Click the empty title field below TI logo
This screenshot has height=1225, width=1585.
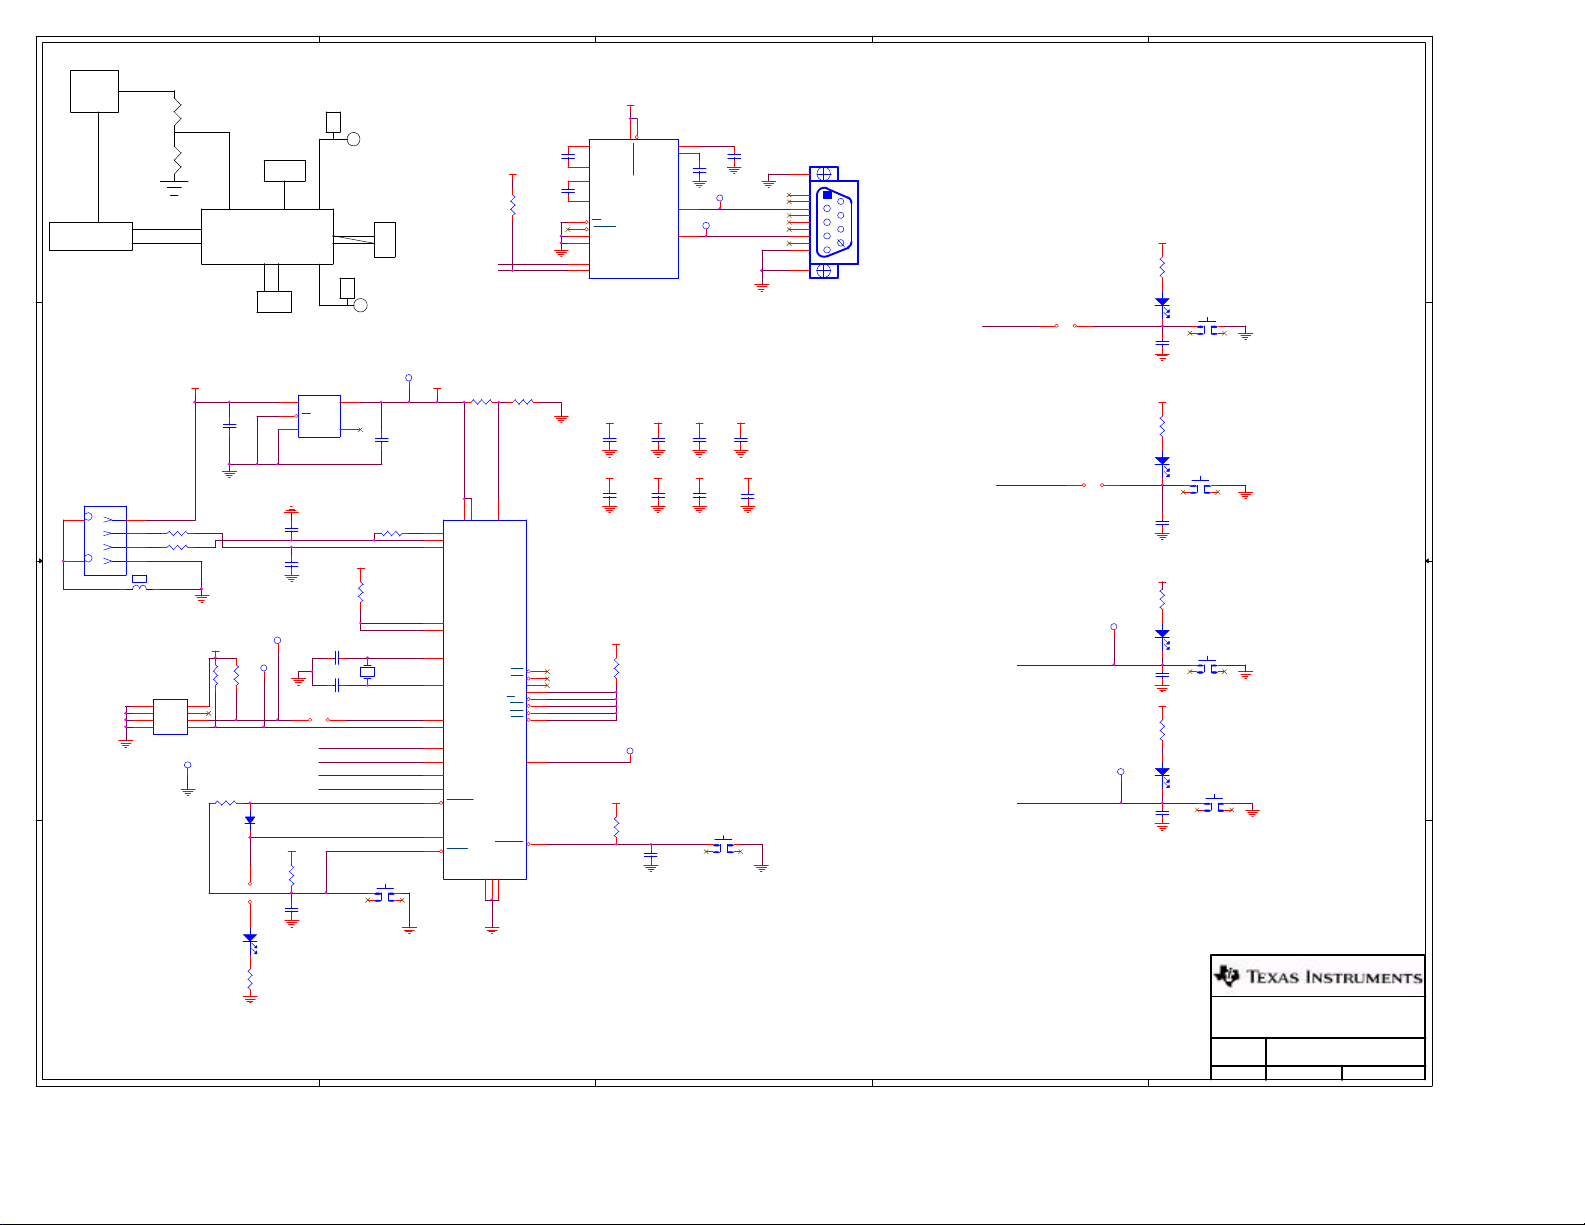click(1318, 1017)
